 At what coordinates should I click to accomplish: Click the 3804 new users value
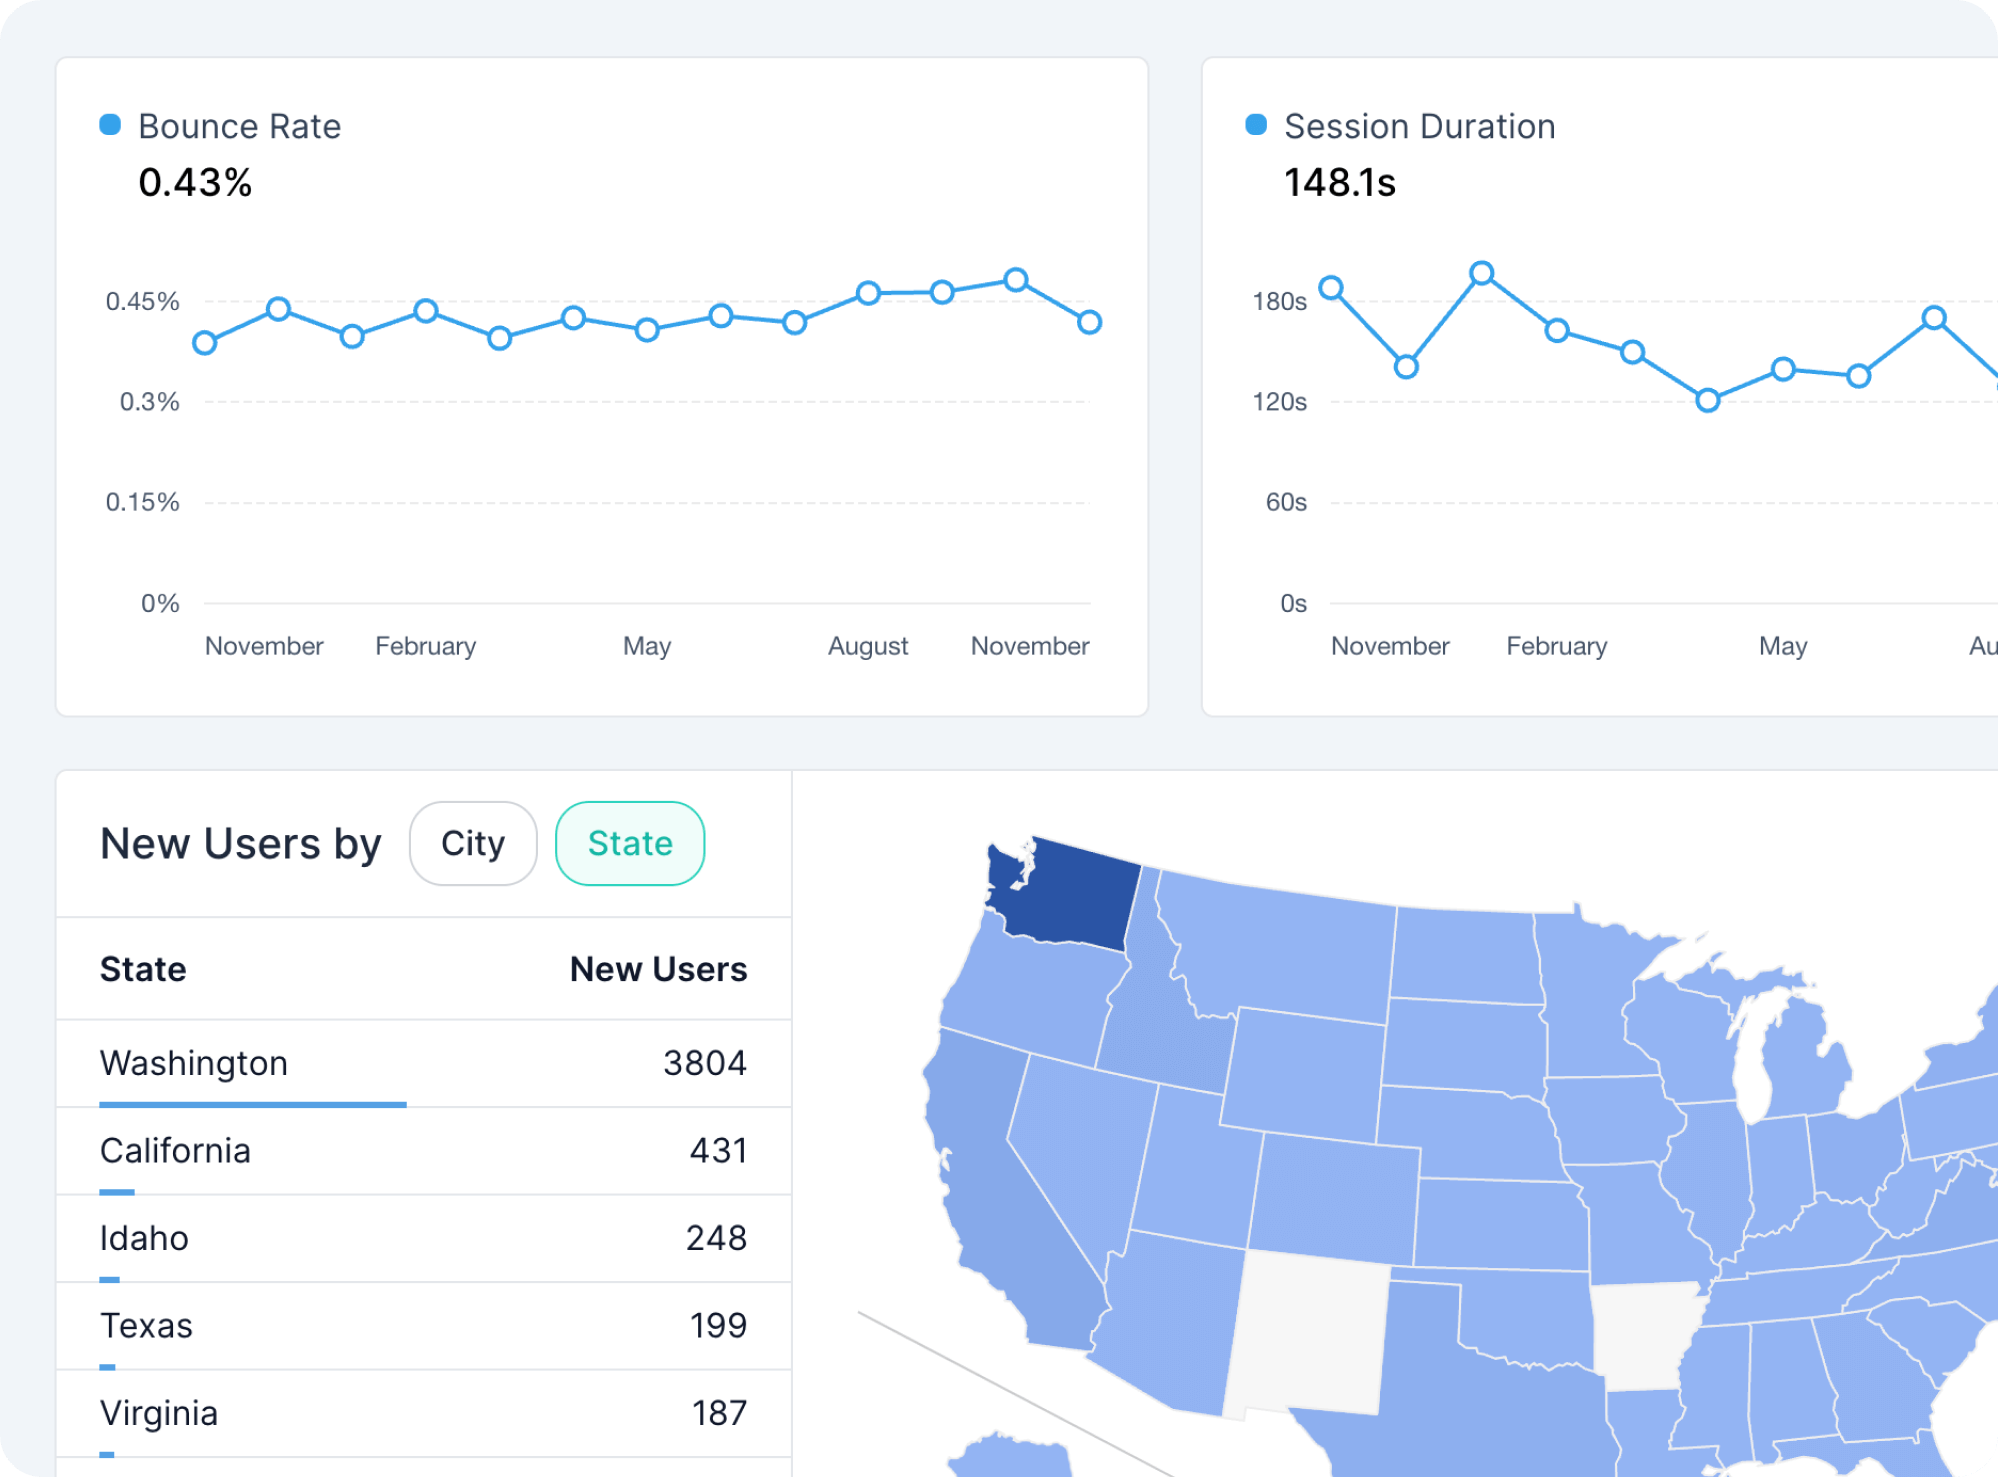[705, 1063]
